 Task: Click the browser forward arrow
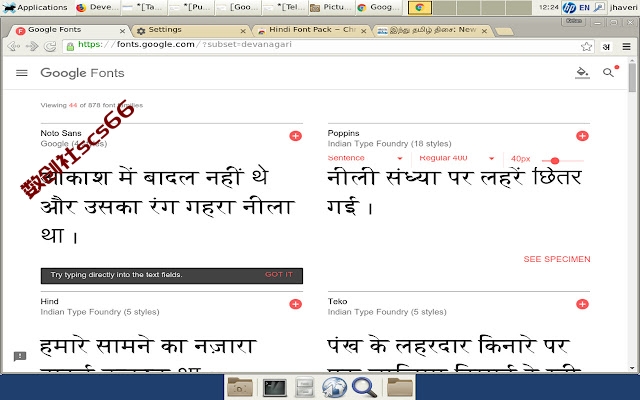[x=32, y=46]
